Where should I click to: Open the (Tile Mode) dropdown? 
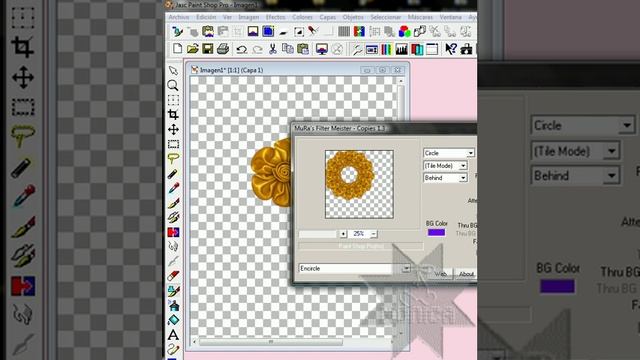463,166
